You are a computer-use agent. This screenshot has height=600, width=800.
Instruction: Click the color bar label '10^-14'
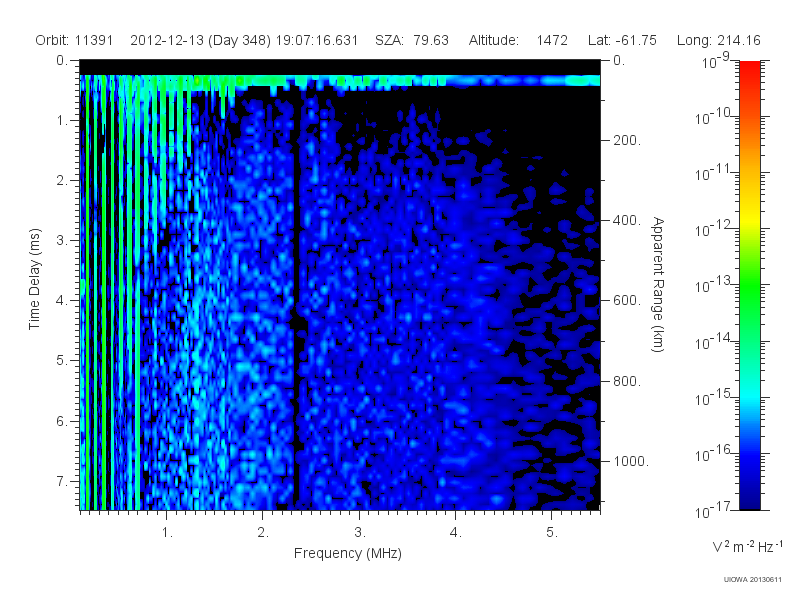(715, 341)
